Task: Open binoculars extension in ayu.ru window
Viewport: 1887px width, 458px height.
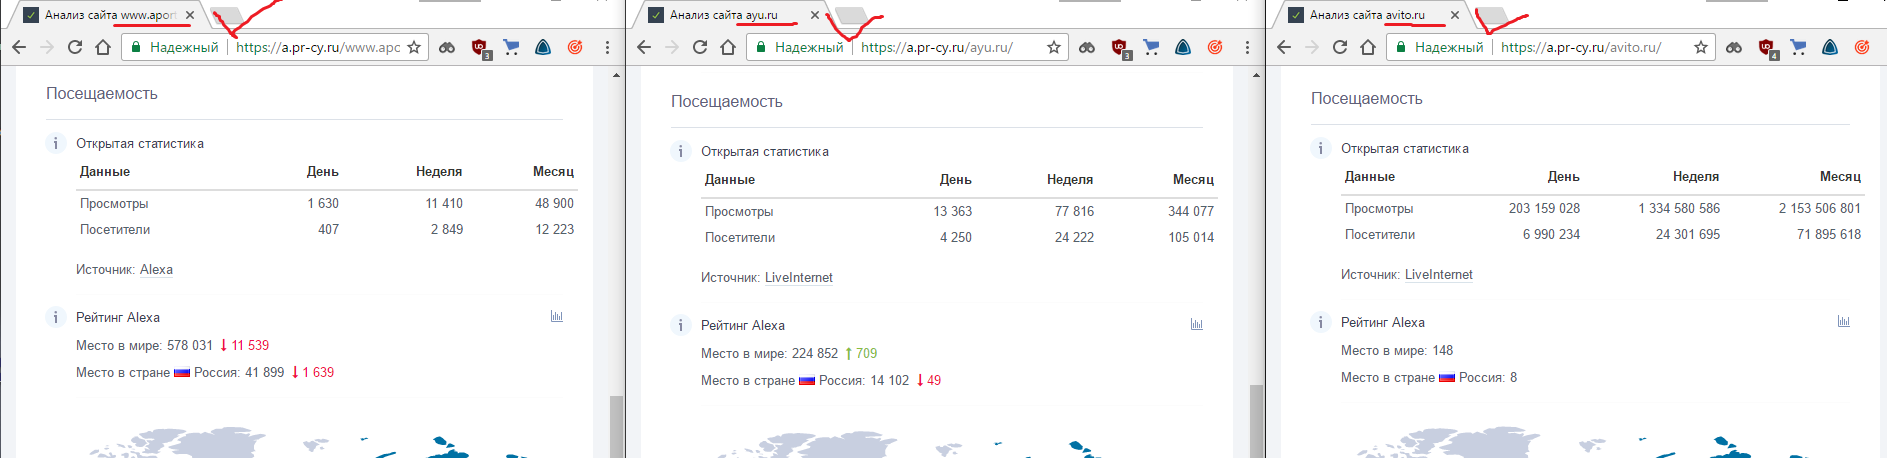Action: (1087, 47)
